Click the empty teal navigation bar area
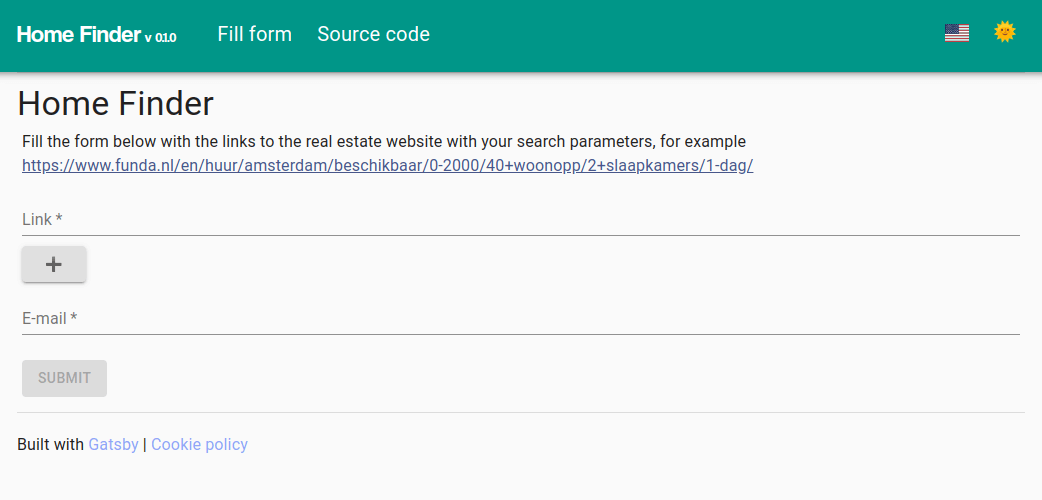This screenshot has height=500, width=1042. (680, 35)
